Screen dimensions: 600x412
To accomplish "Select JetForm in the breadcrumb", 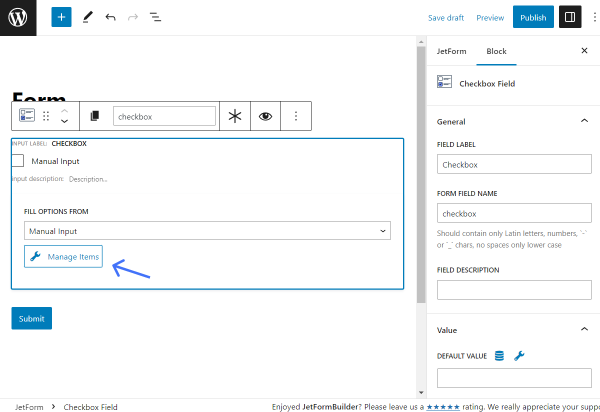I will 29,407.
